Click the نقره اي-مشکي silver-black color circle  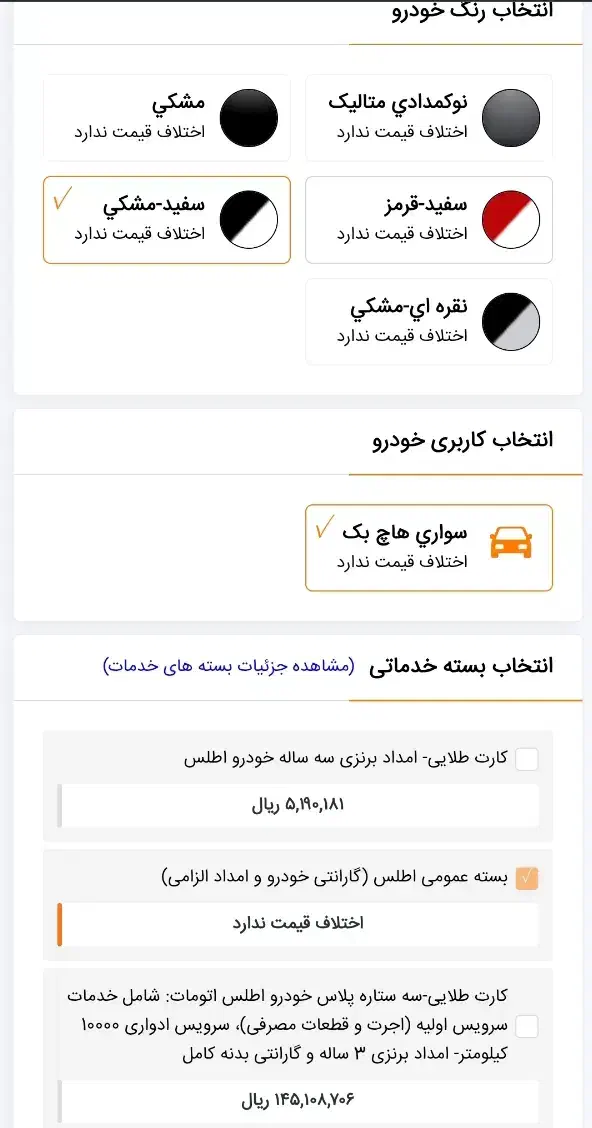click(511, 322)
